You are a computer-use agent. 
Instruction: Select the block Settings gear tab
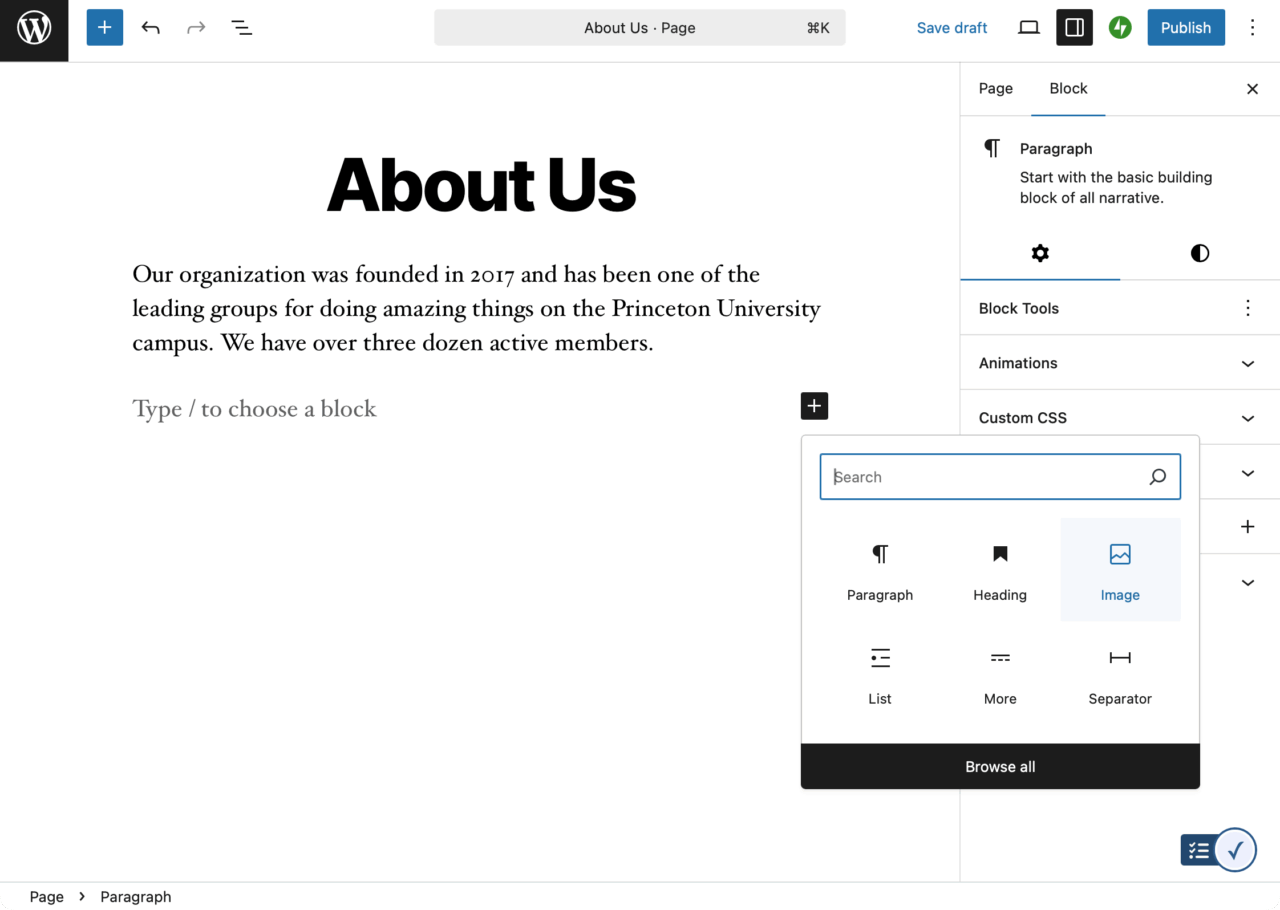click(x=1040, y=253)
